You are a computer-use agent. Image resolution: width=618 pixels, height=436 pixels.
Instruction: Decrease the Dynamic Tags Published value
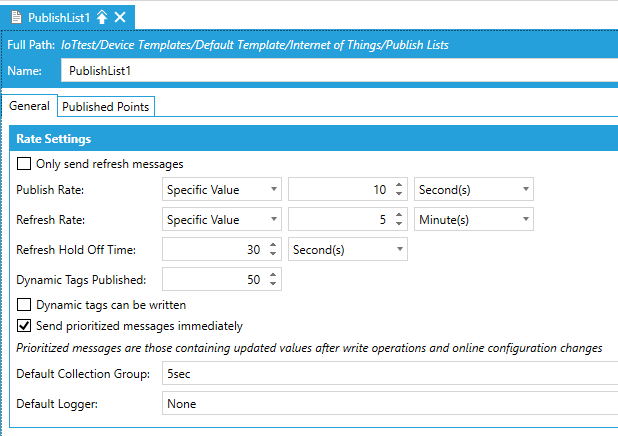(x=273, y=284)
